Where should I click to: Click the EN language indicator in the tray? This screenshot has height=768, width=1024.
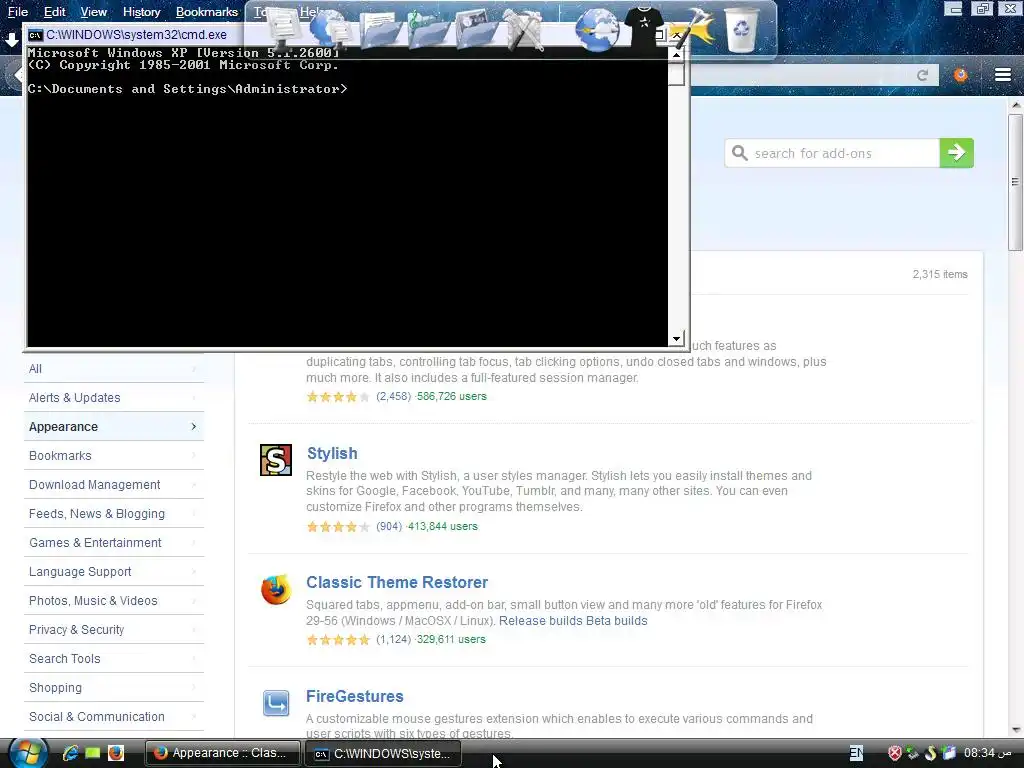(856, 753)
